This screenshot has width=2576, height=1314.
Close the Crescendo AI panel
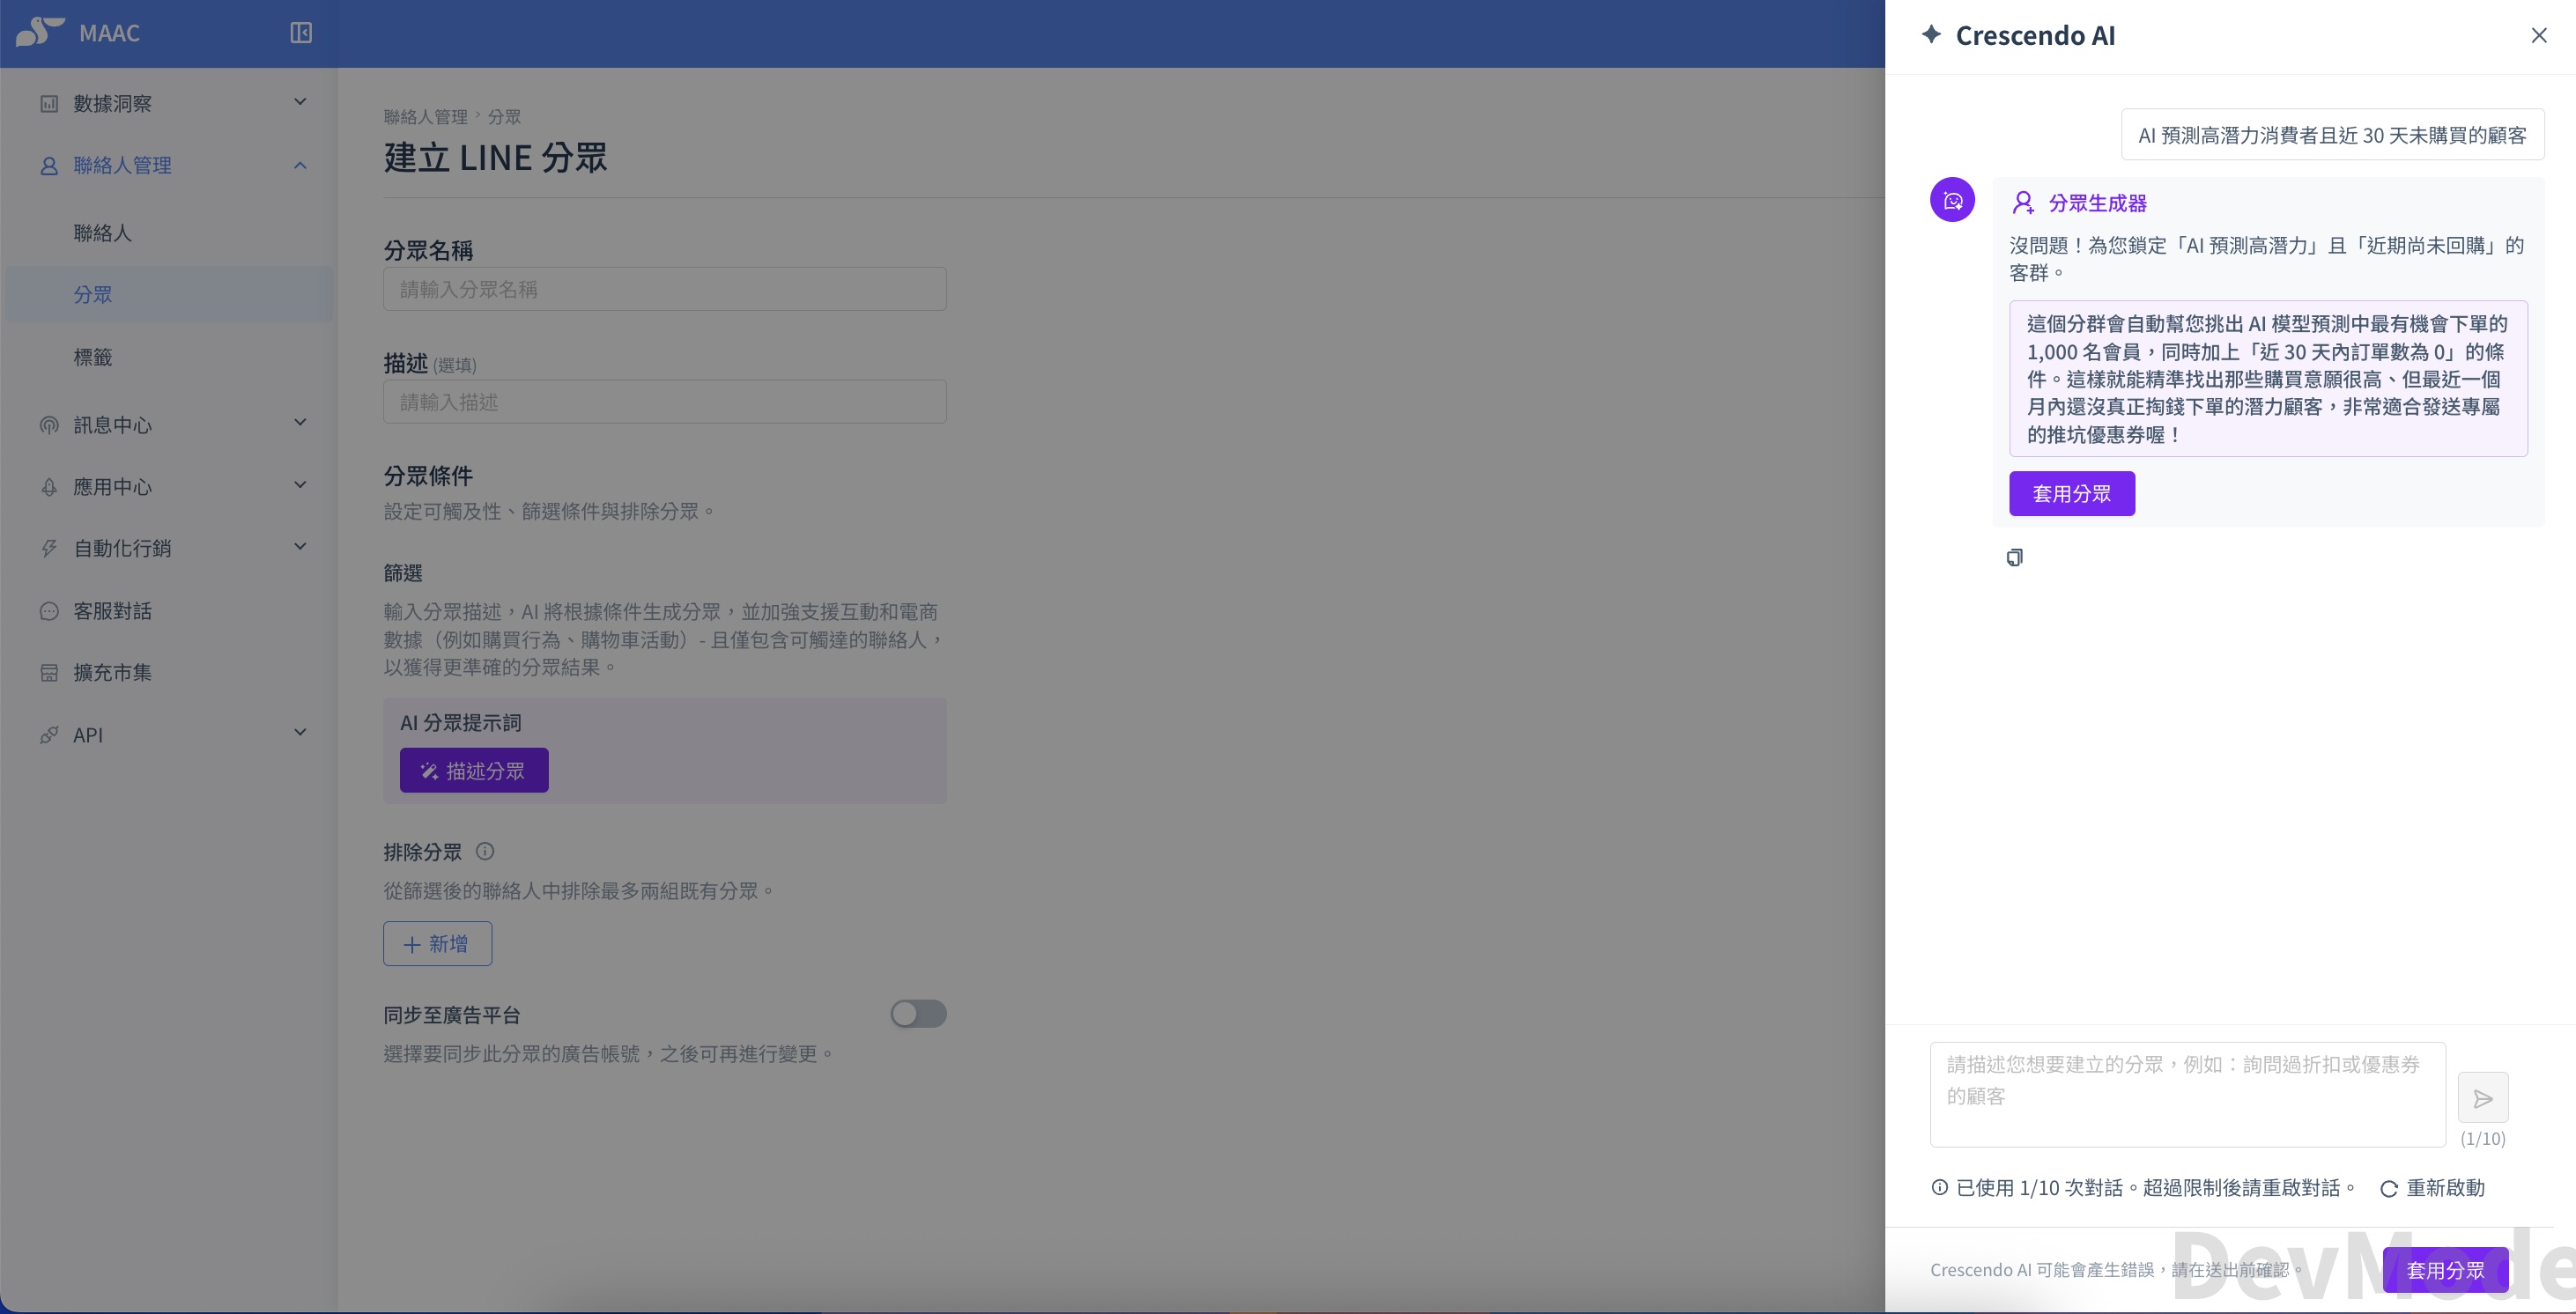2539,36
